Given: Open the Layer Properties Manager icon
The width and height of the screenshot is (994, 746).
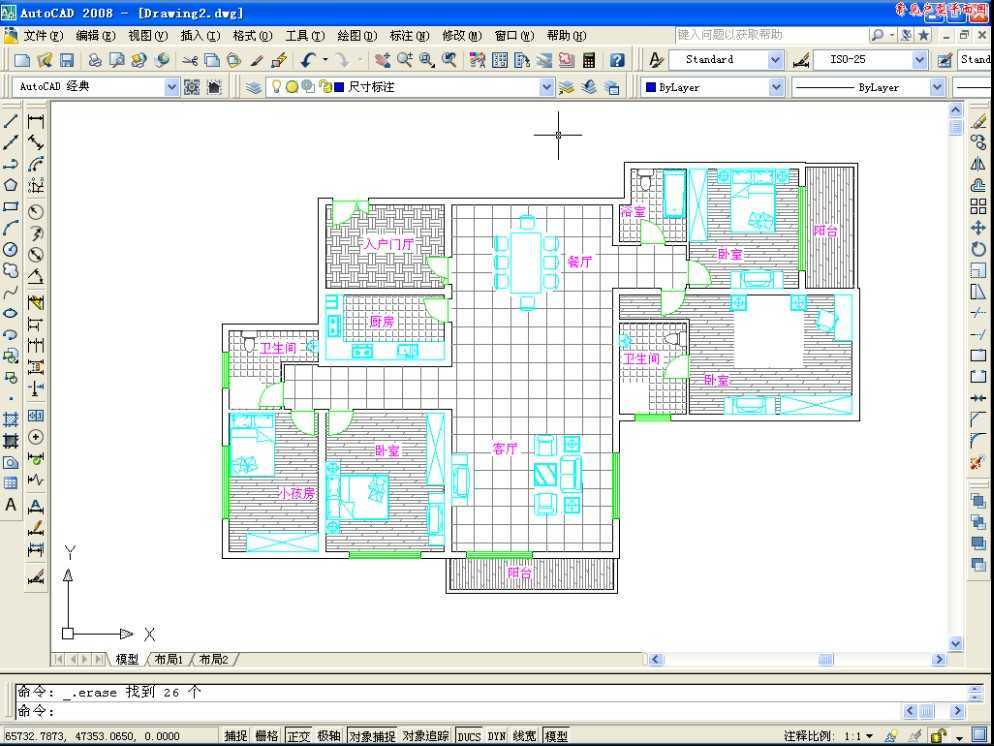Looking at the screenshot, I should coord(253,87).
